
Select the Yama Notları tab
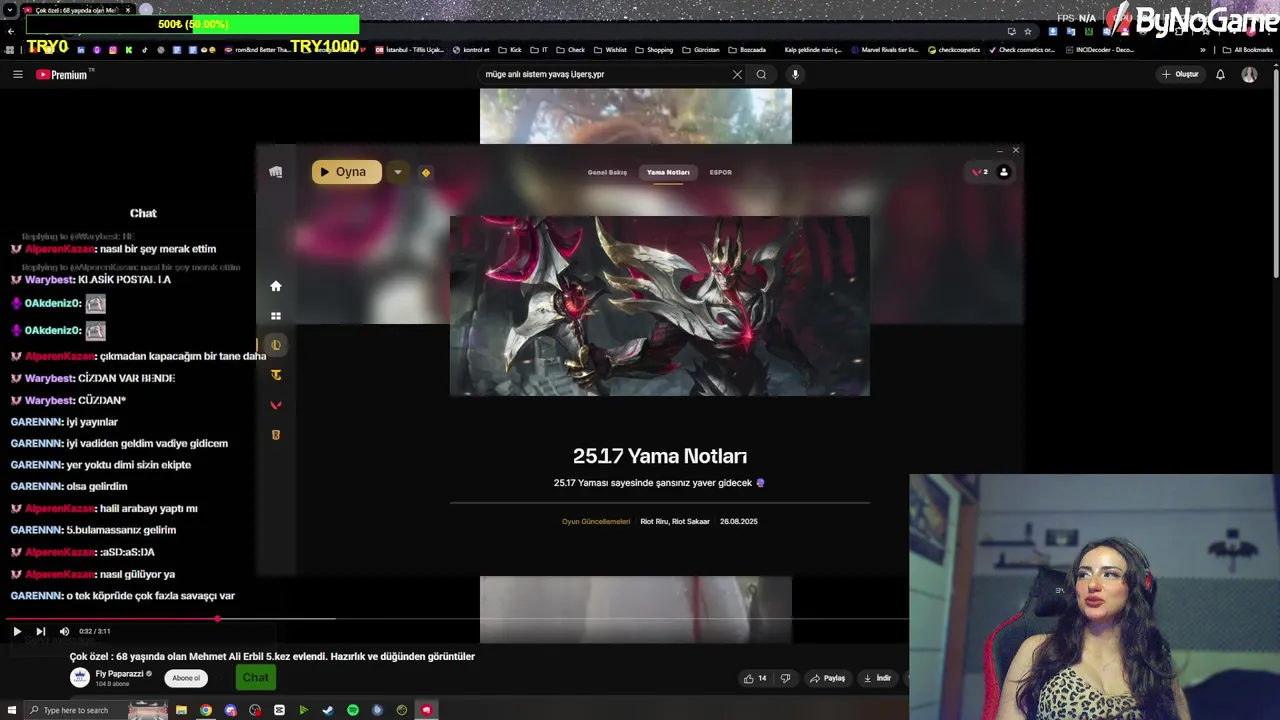pyautogui.click(x=668, y=172)
